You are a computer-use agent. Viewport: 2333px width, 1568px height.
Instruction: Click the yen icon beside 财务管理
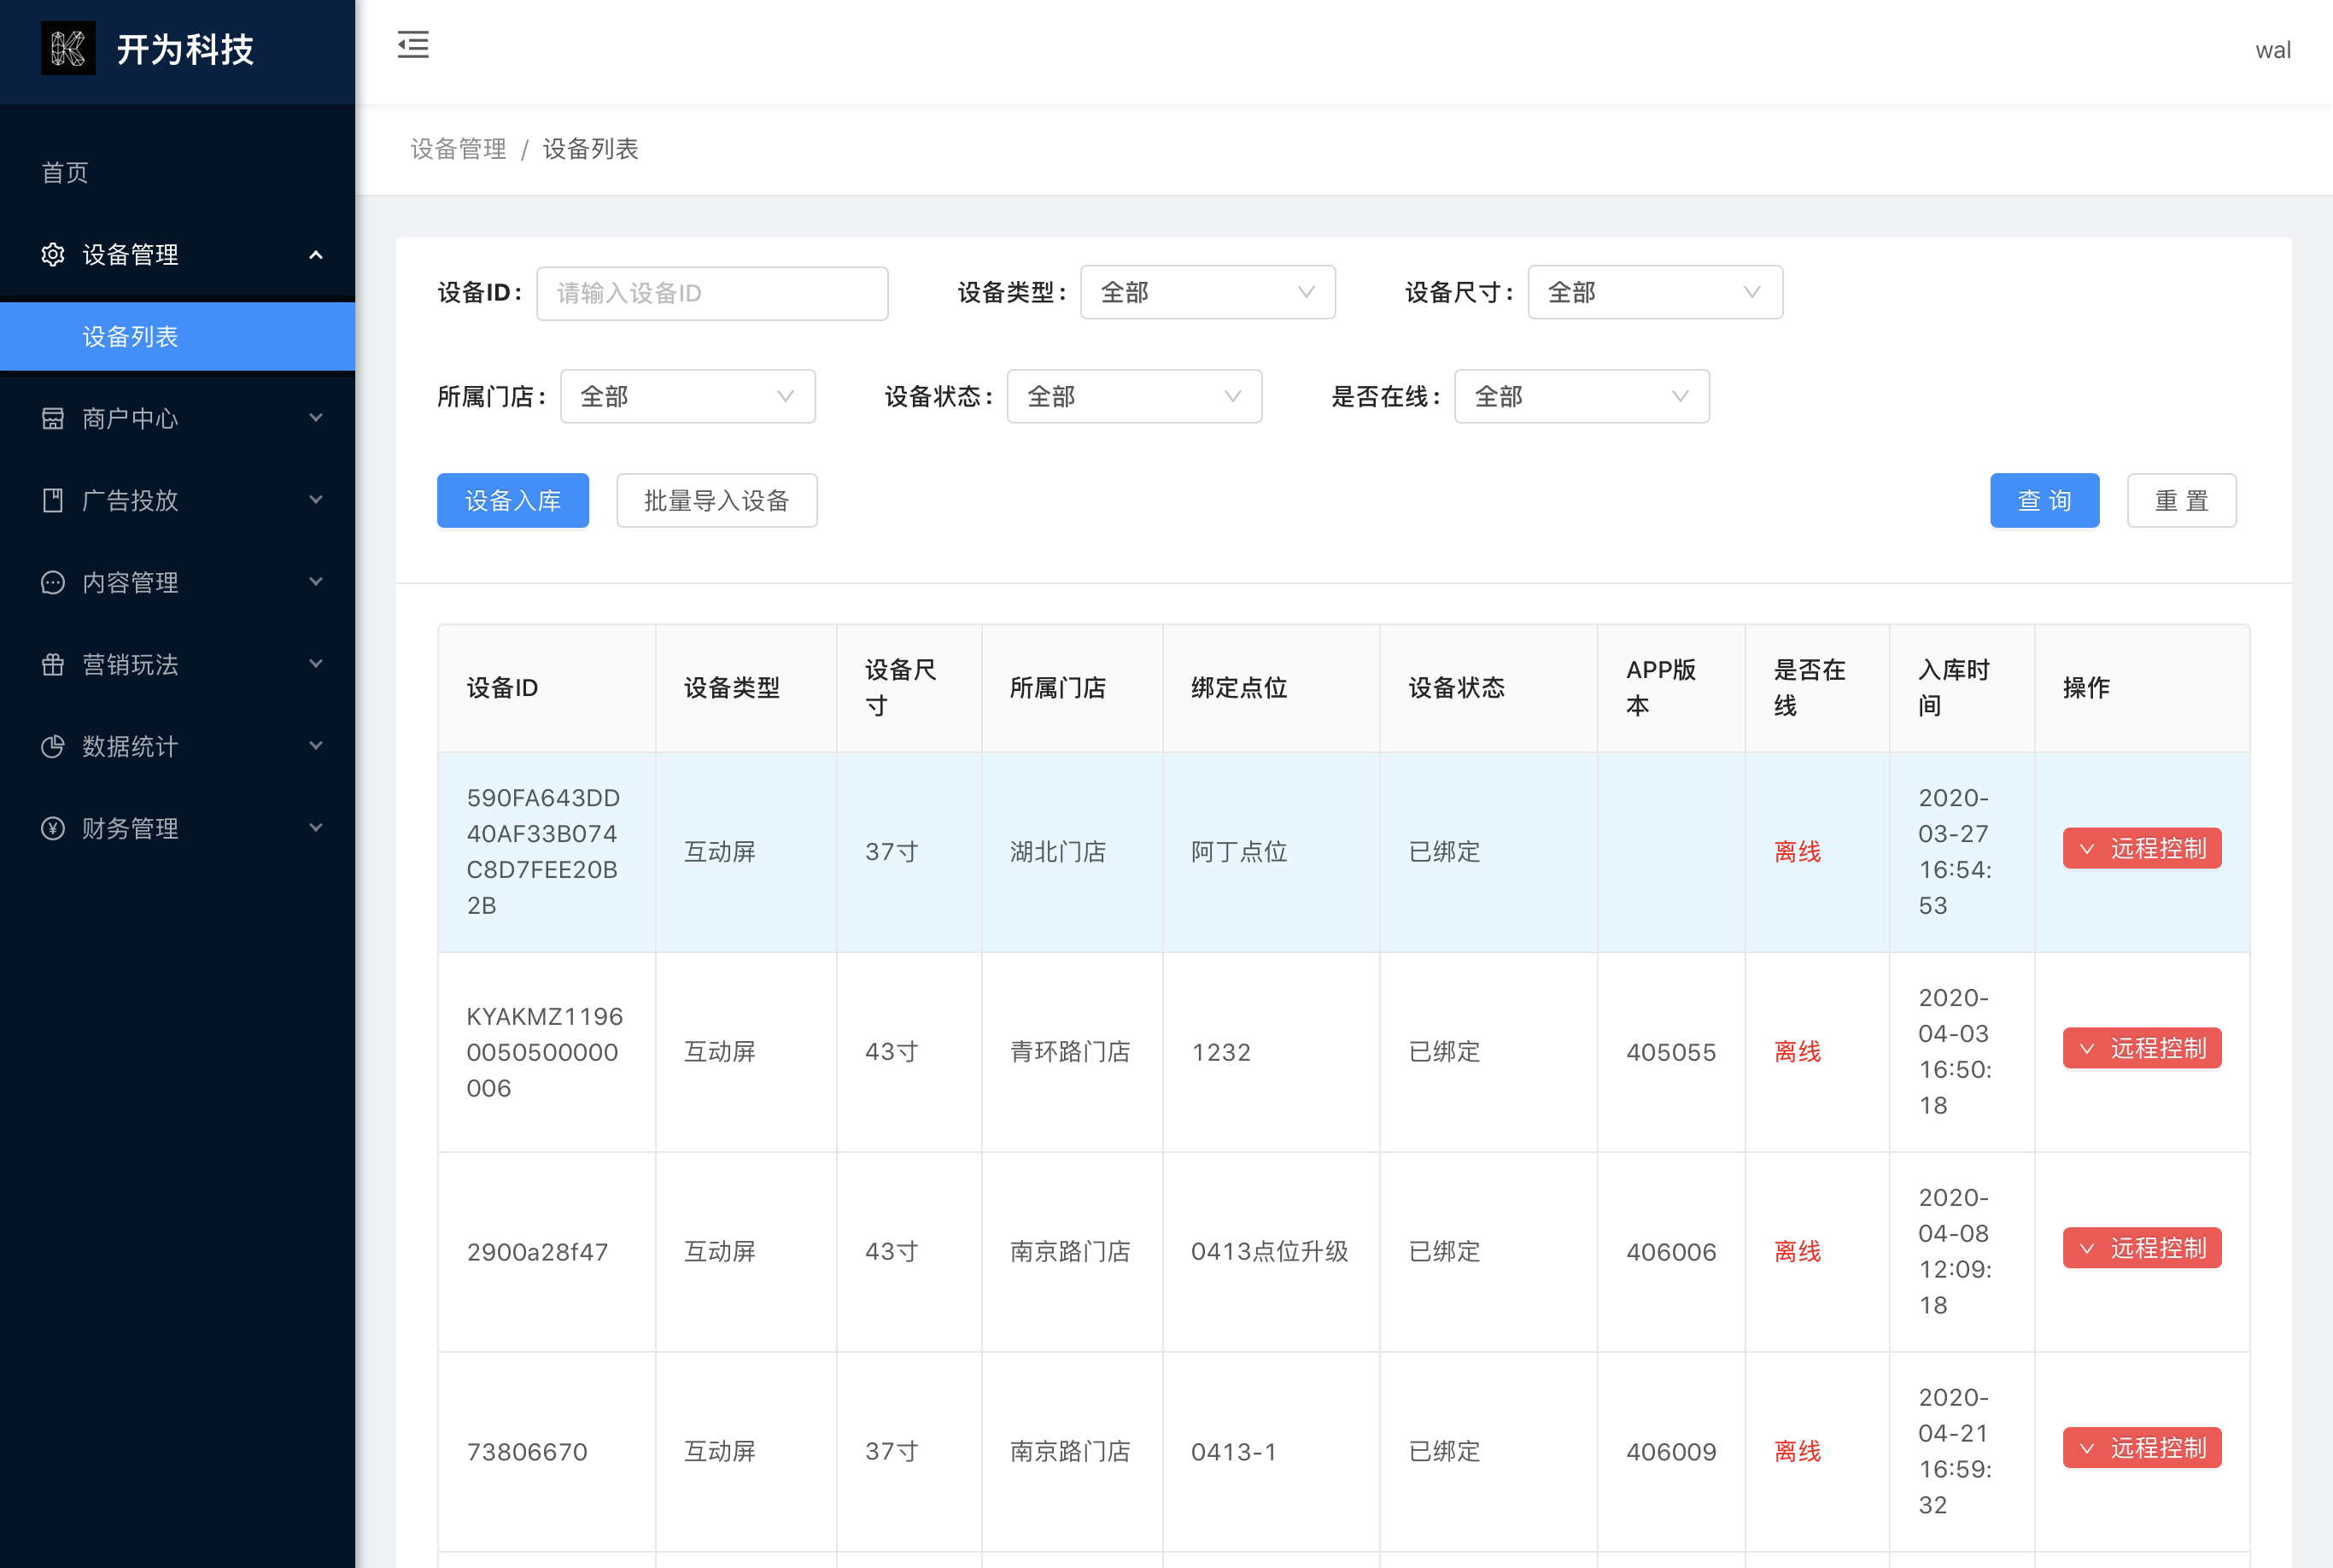point(53,828)
